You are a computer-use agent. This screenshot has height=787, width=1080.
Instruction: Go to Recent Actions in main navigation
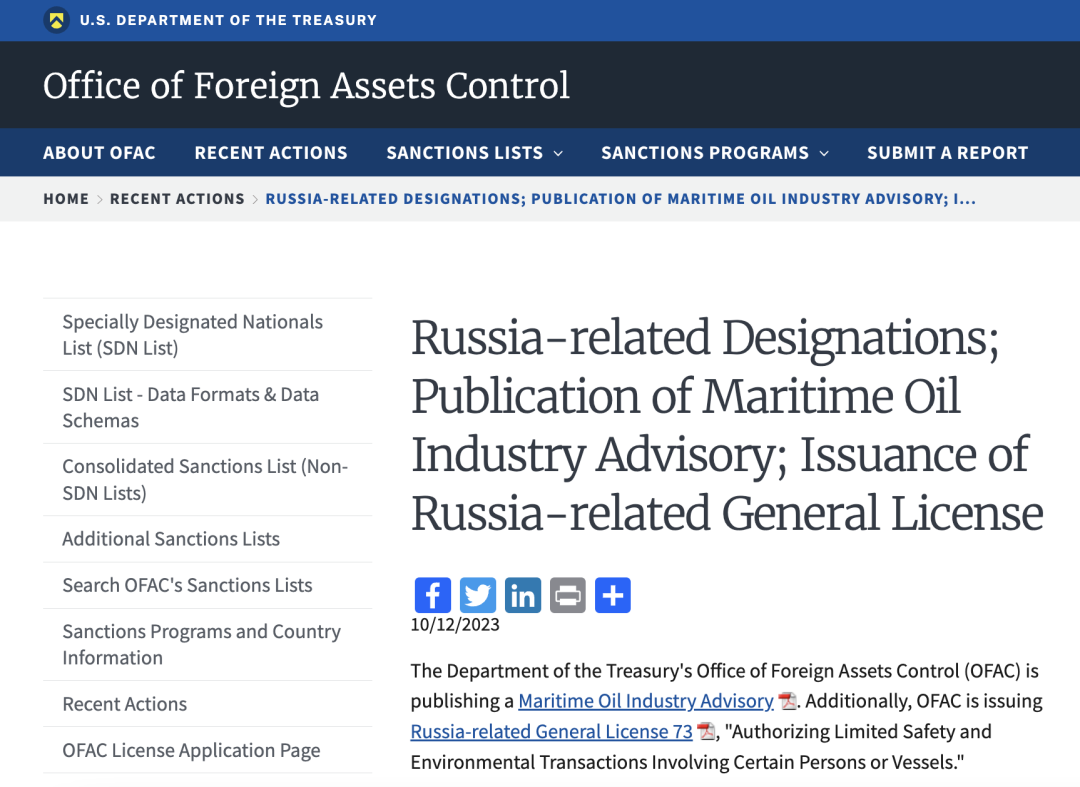click(x=271, y=153)
